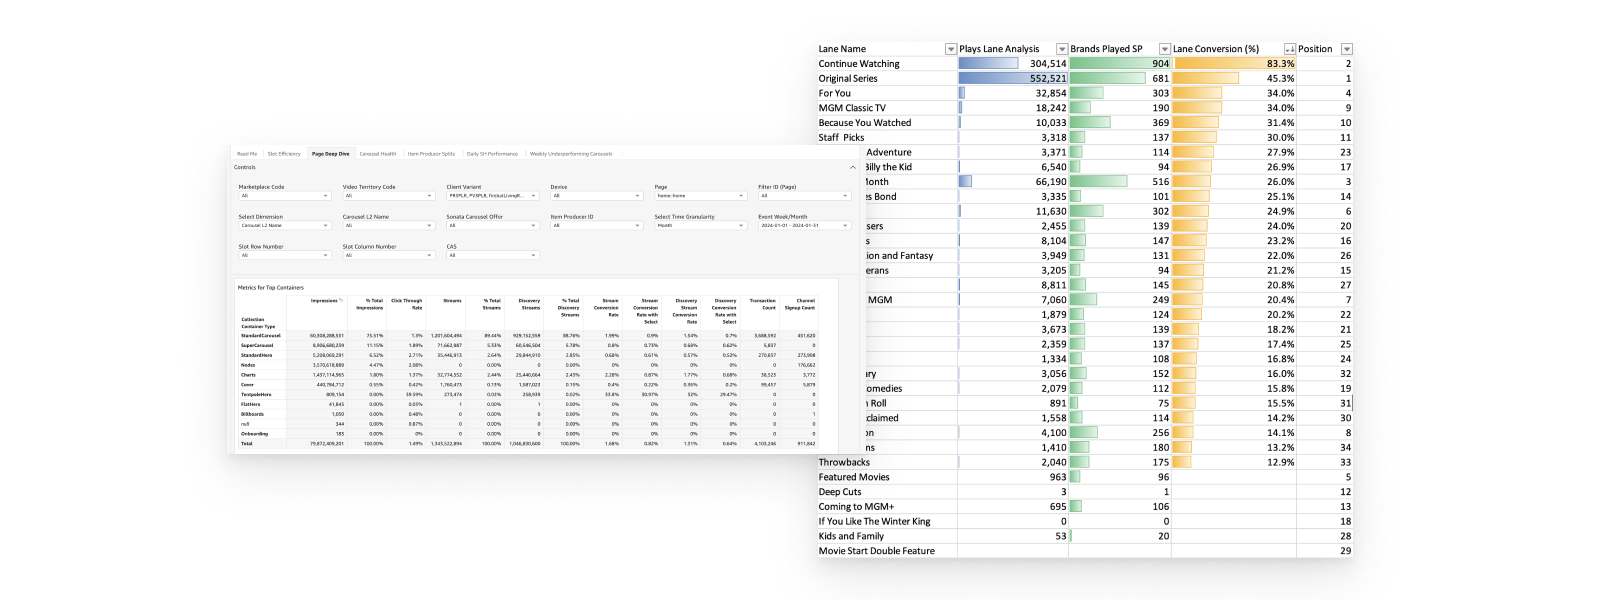Open the Lane Name column filter arrow

coord(951,49)
